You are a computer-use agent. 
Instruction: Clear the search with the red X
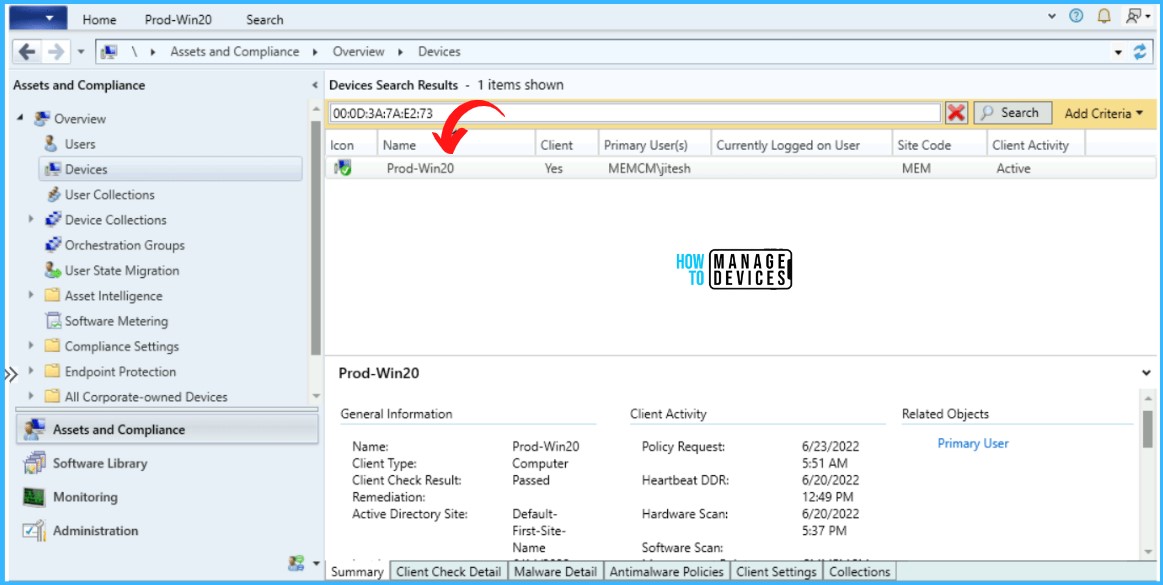point(957,113)
